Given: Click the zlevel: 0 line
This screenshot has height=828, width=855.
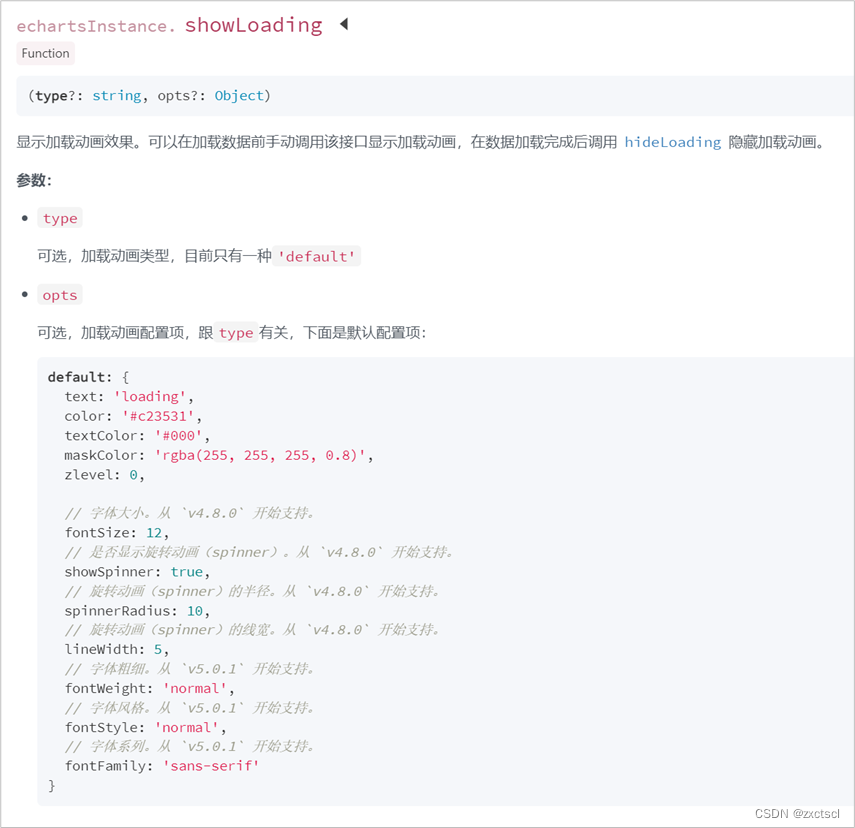Looking at the screenshot, I should 104,475.
